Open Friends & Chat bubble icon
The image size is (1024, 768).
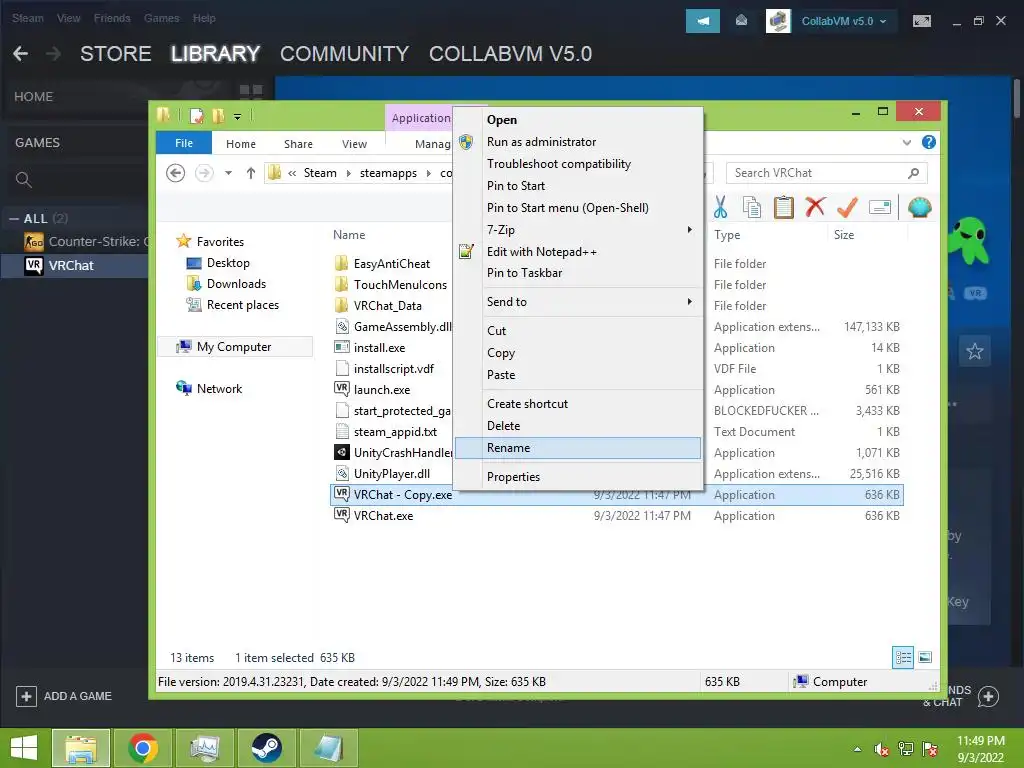click(x=988, y=696)
